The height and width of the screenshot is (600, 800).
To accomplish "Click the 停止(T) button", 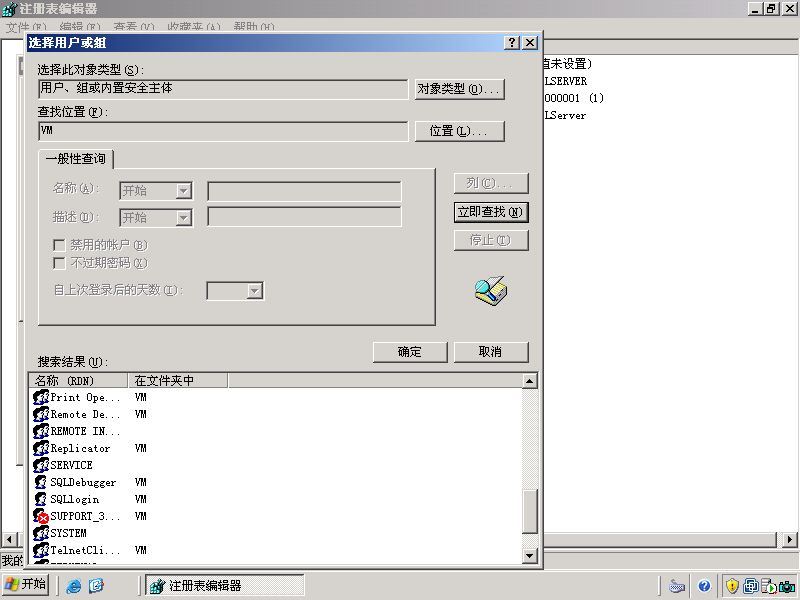I will [491, 240].
